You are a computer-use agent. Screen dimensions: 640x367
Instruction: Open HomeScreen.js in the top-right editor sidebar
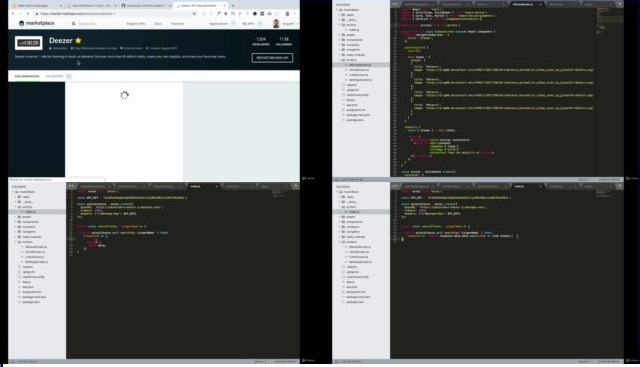pyautogui.click(x=359, y=70)
